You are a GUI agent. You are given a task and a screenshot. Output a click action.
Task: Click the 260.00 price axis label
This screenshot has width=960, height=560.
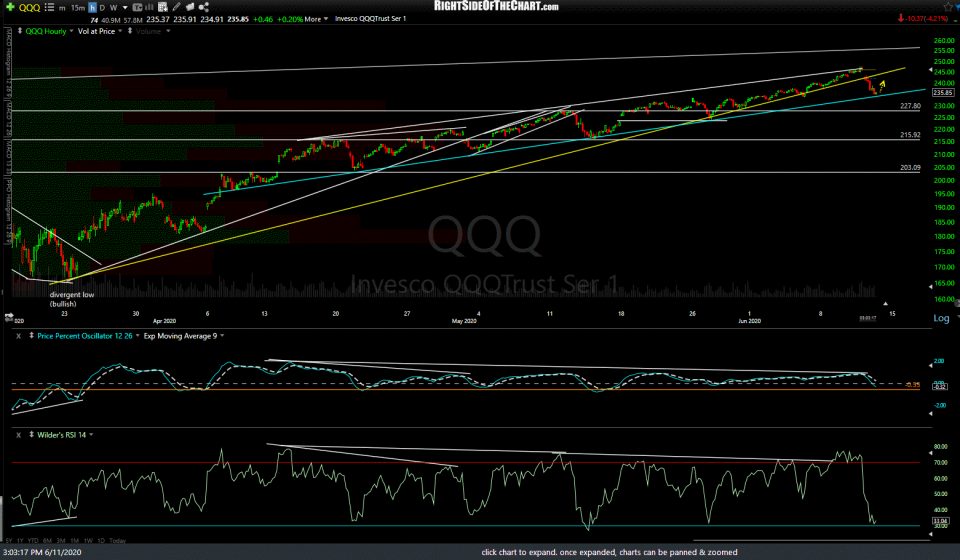click(x=944, y=40)
